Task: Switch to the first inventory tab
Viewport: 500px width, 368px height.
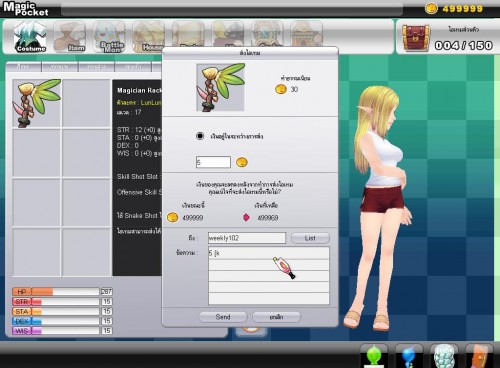Action: (23, 67)
